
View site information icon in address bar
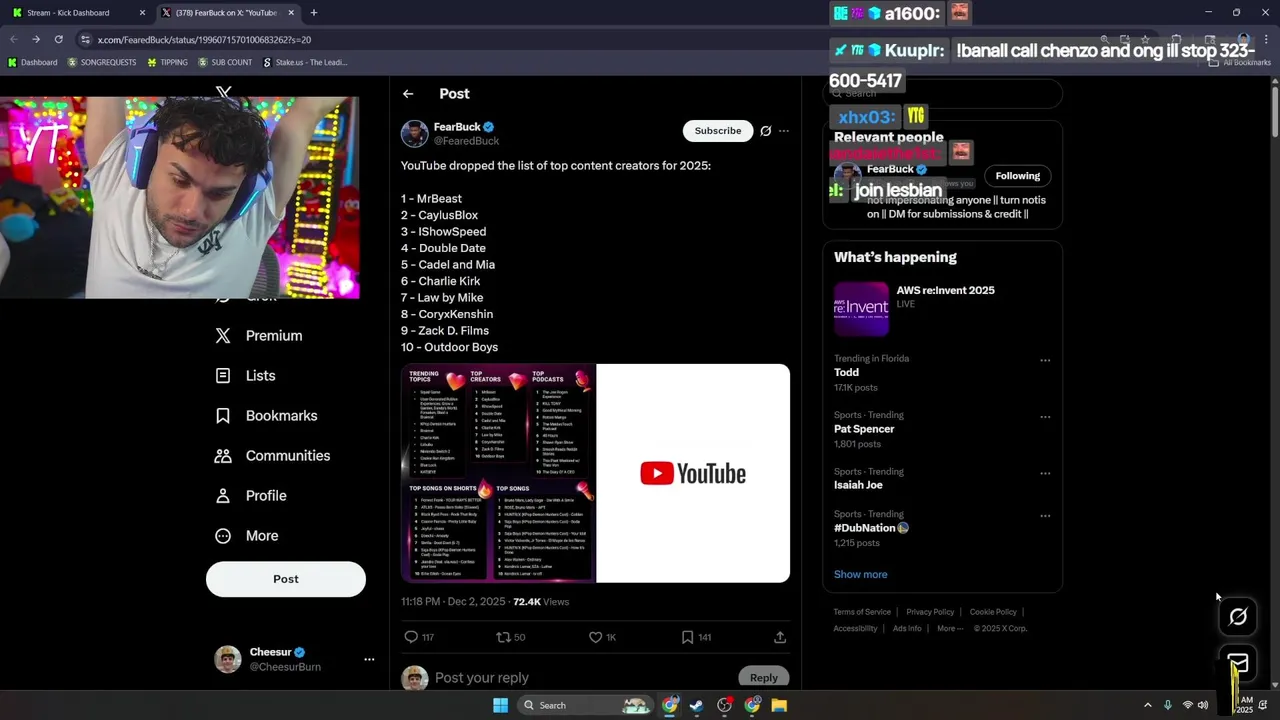point(86,39)
